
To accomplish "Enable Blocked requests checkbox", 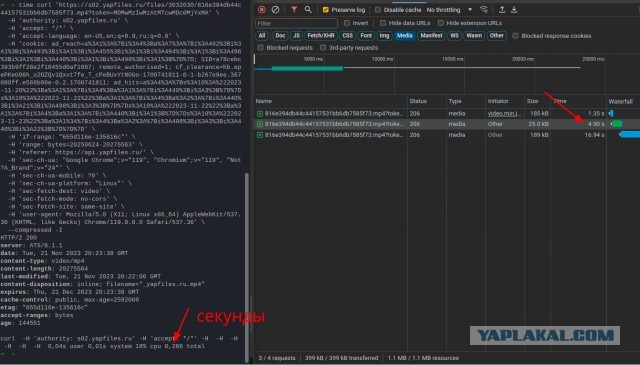I will pos(260,48).
